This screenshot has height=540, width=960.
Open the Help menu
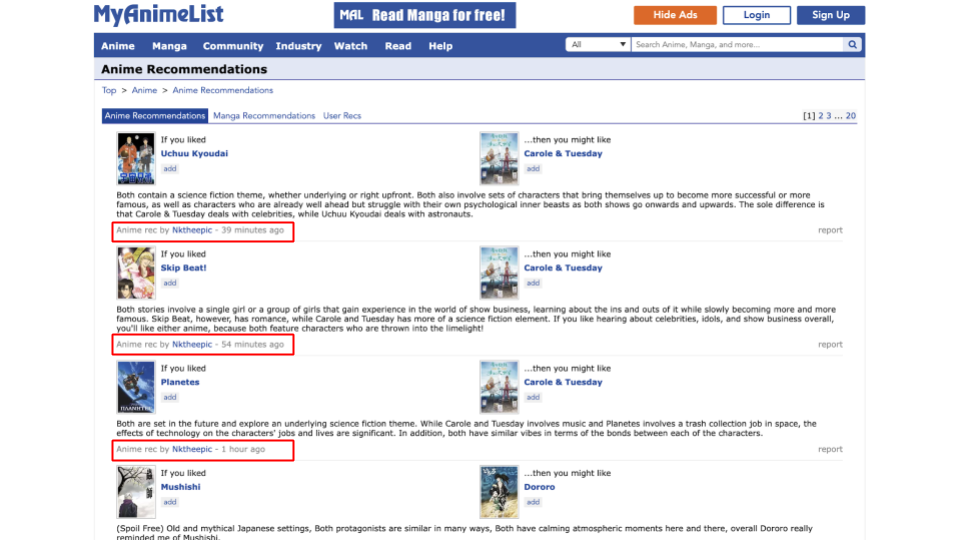440,46
